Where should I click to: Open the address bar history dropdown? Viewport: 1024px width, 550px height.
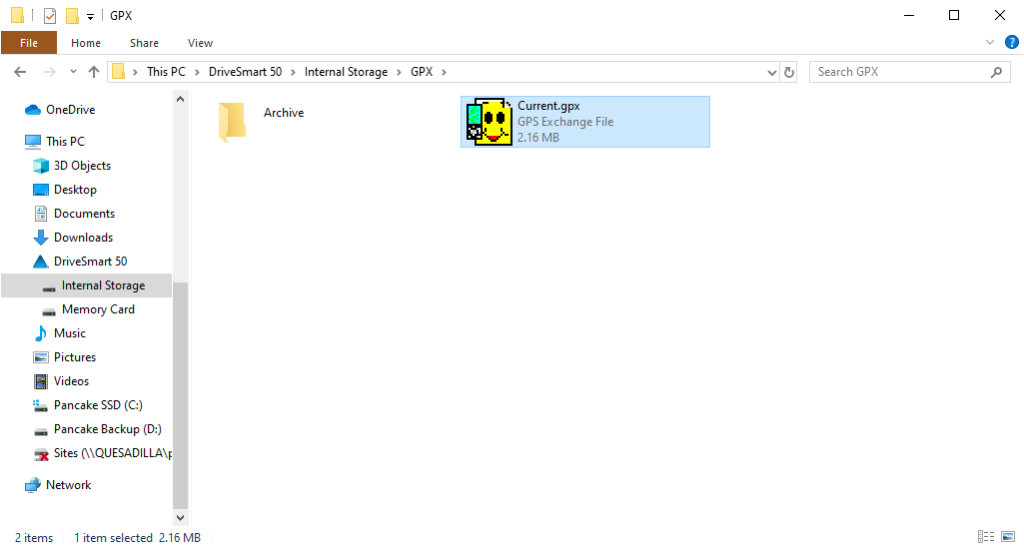pos(772,73)
